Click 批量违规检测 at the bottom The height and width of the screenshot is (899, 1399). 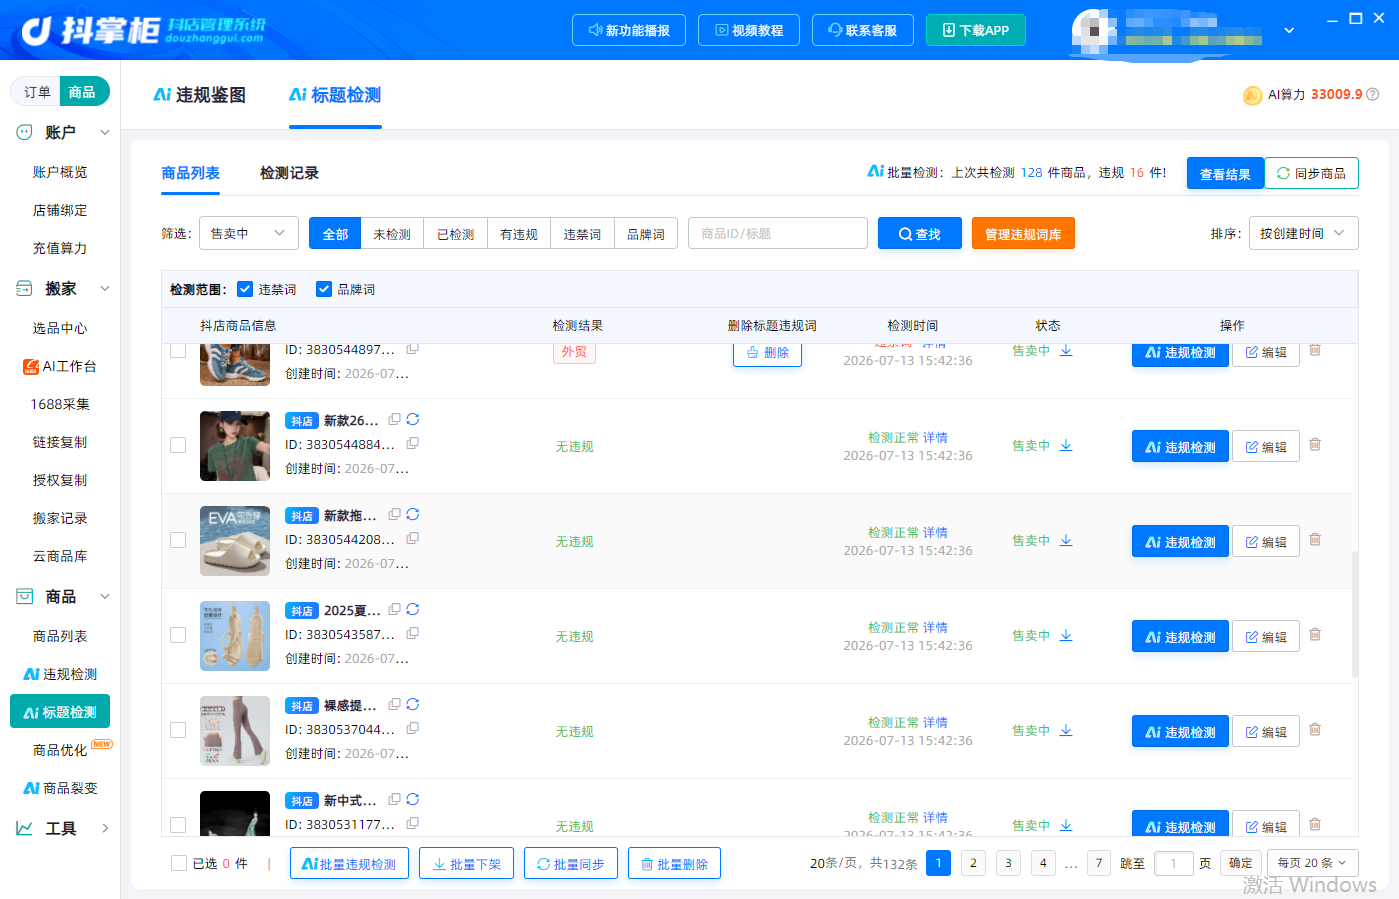click(x=349, y=863)
